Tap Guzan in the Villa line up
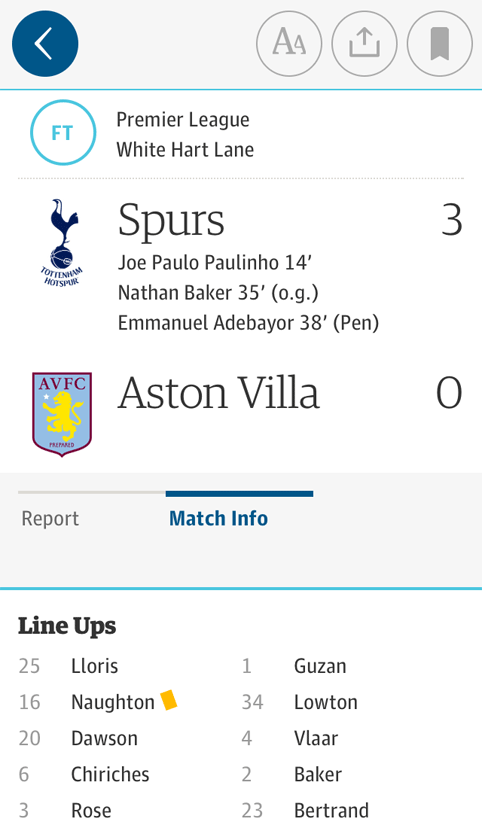The width and height of the screenshot is (482, 825). click(320, 666)
